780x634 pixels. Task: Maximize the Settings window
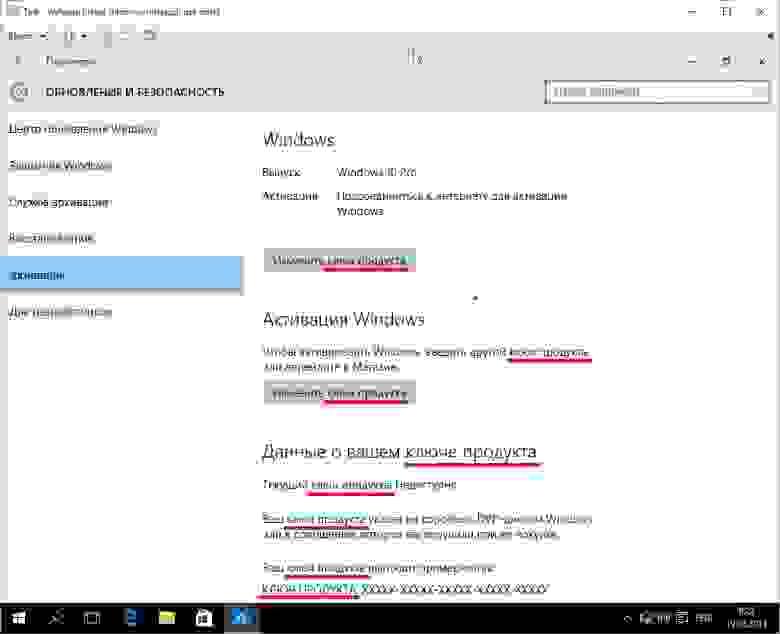(x=726, y=61)
